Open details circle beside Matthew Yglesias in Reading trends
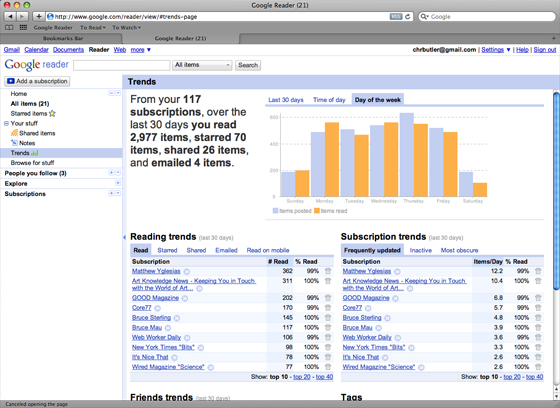Image resolution: width=560 pixels, height=408 pixels. [187, 272]
